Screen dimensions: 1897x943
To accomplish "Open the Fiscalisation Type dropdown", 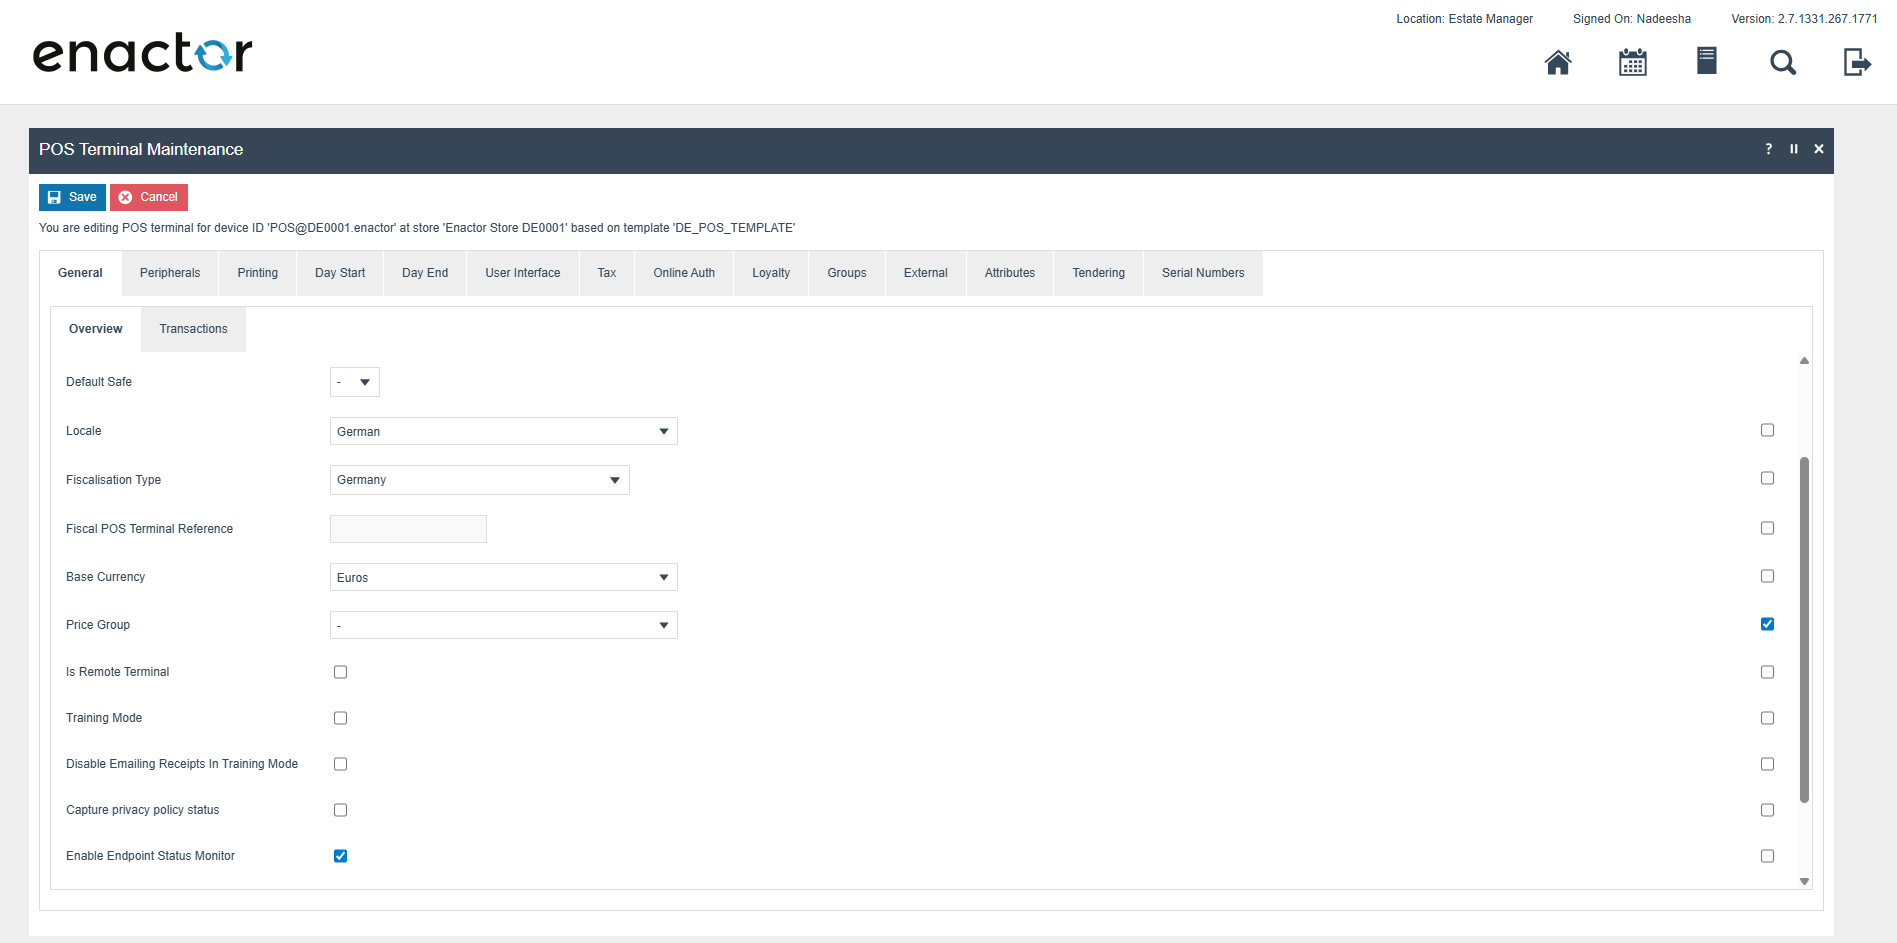I will click(480, 480).
